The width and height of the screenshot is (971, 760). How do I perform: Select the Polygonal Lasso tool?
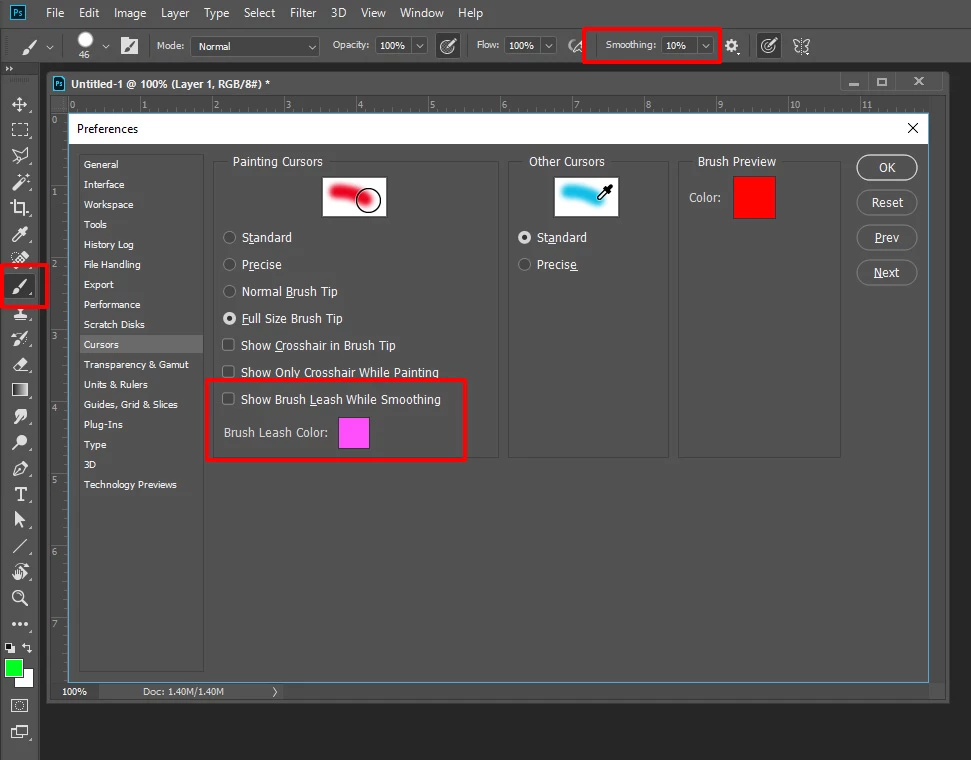point(20,155)
